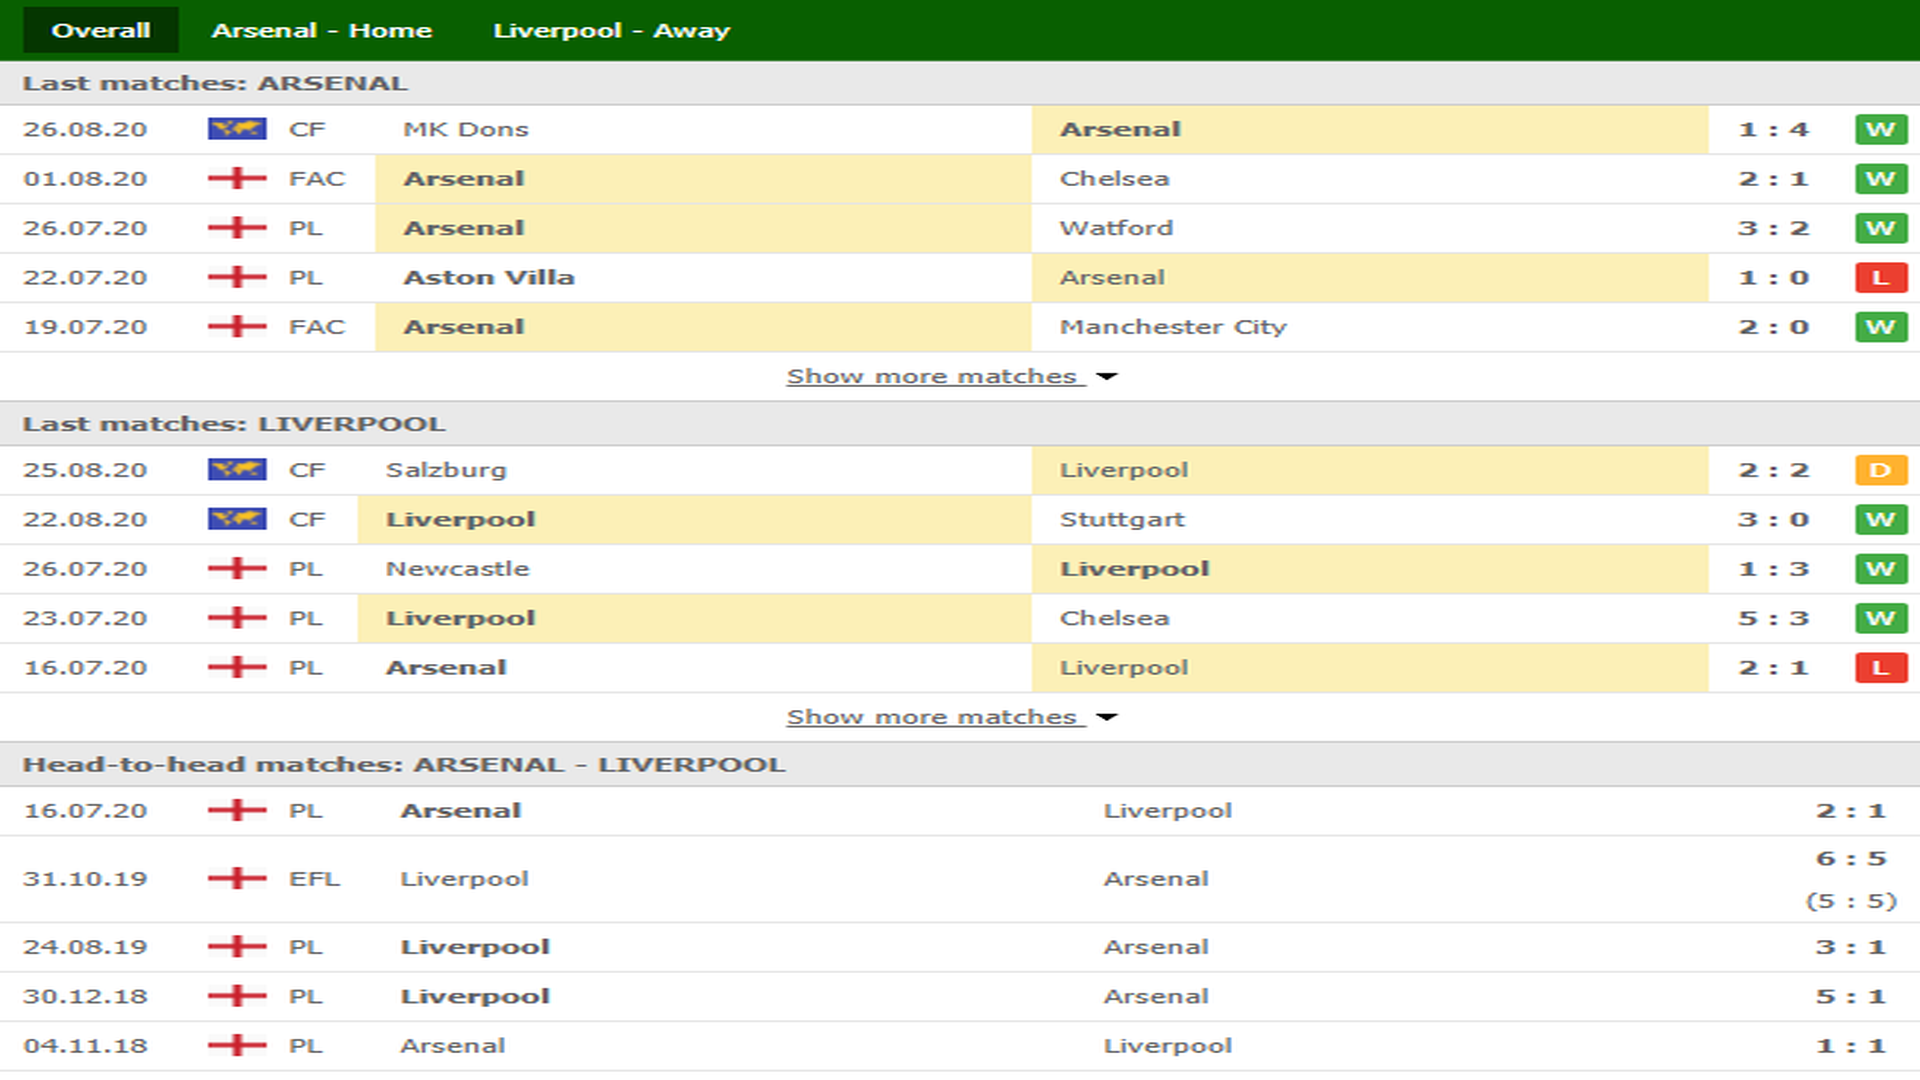Click the FAC label on 19.07.20 row

coord(317,327)
